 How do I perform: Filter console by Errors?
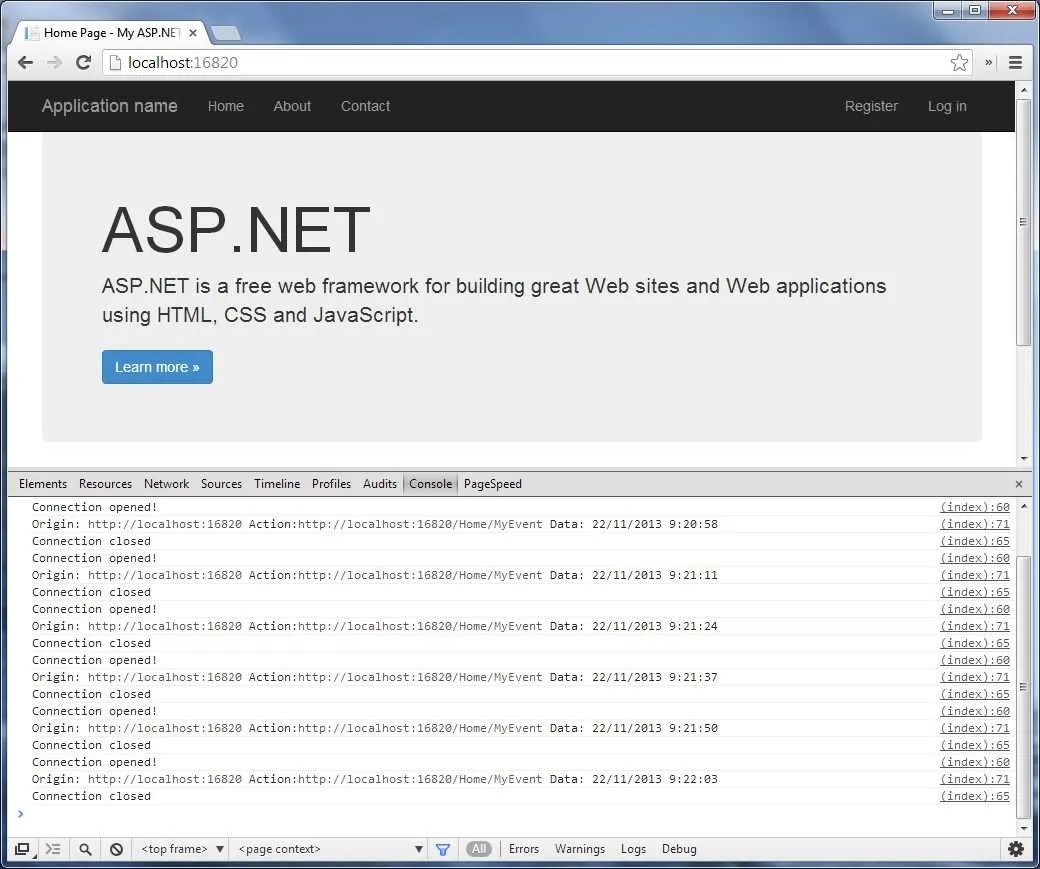click(x=523, y=849)
